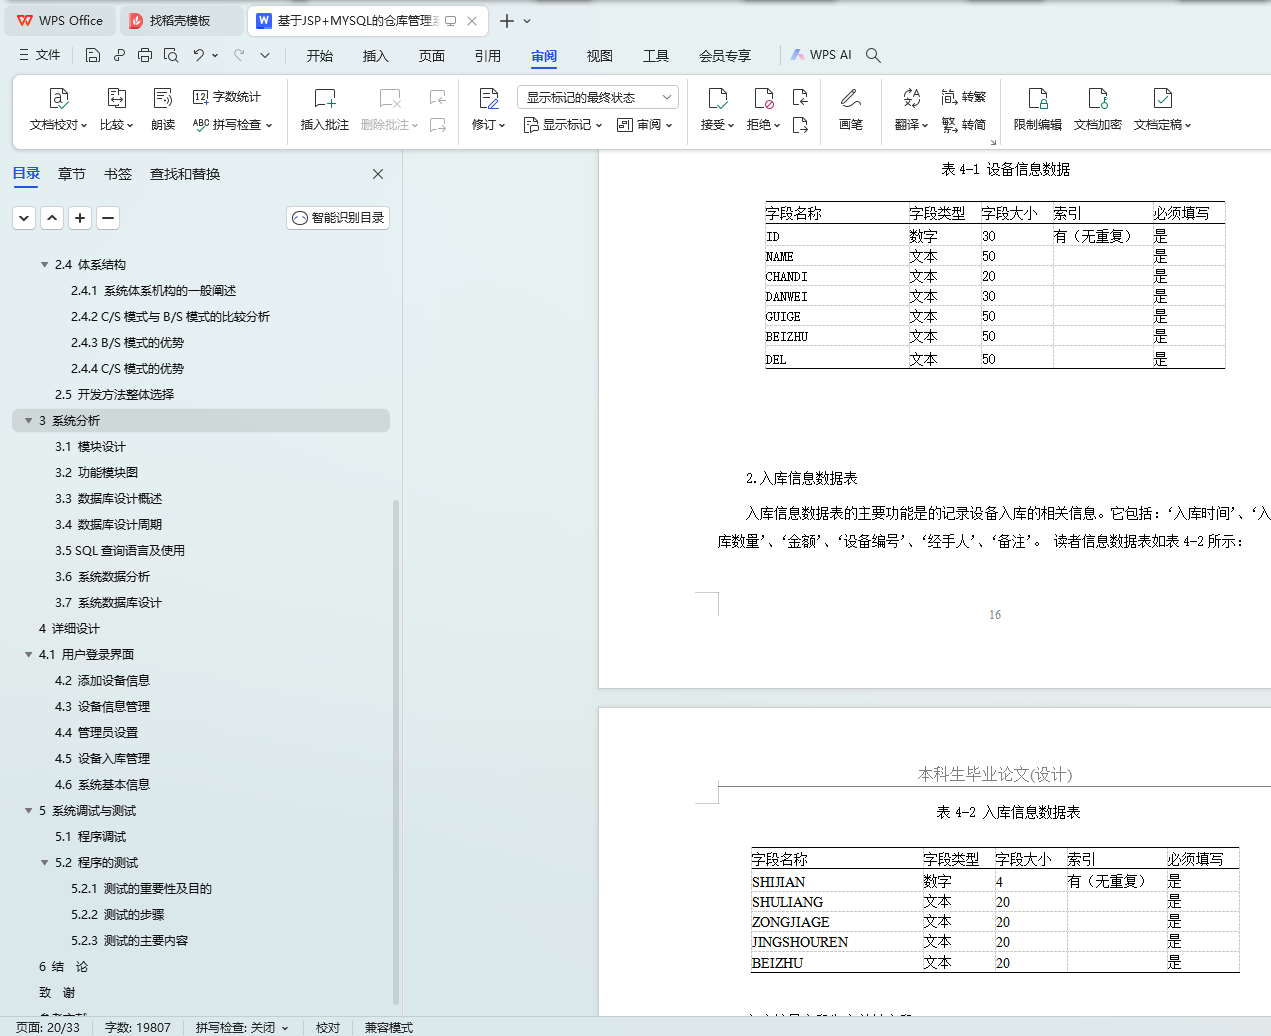Open the 审阅 pane dropdown
The height and width of the screenshot is (1036, 1271).
click(645, 125)
